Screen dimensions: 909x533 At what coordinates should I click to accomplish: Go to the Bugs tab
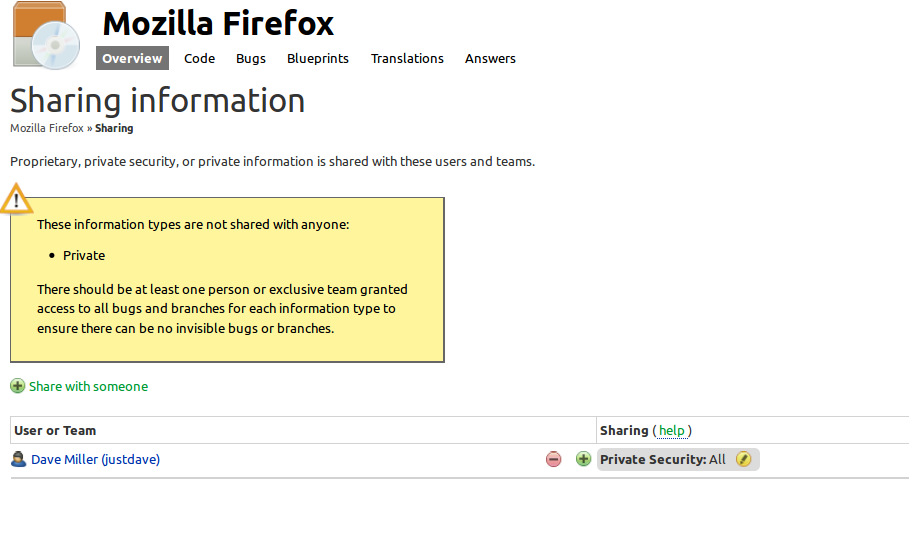(x=251, y=58)
